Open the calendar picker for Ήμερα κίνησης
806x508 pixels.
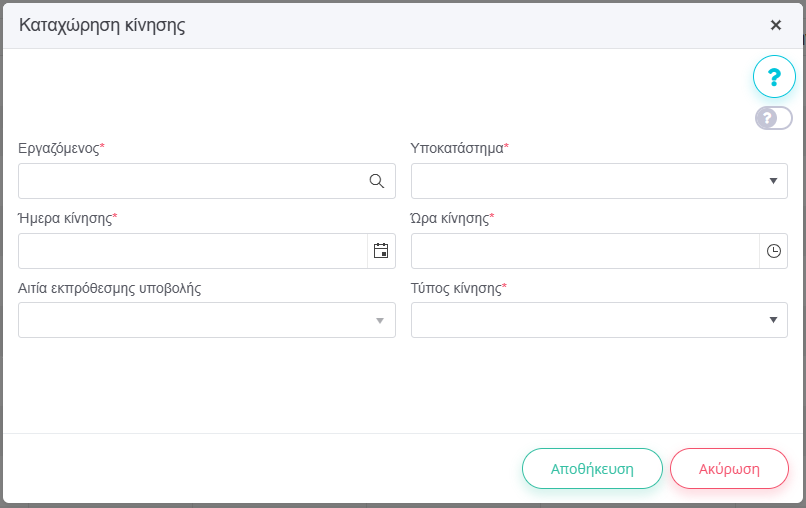coord(381,251)
